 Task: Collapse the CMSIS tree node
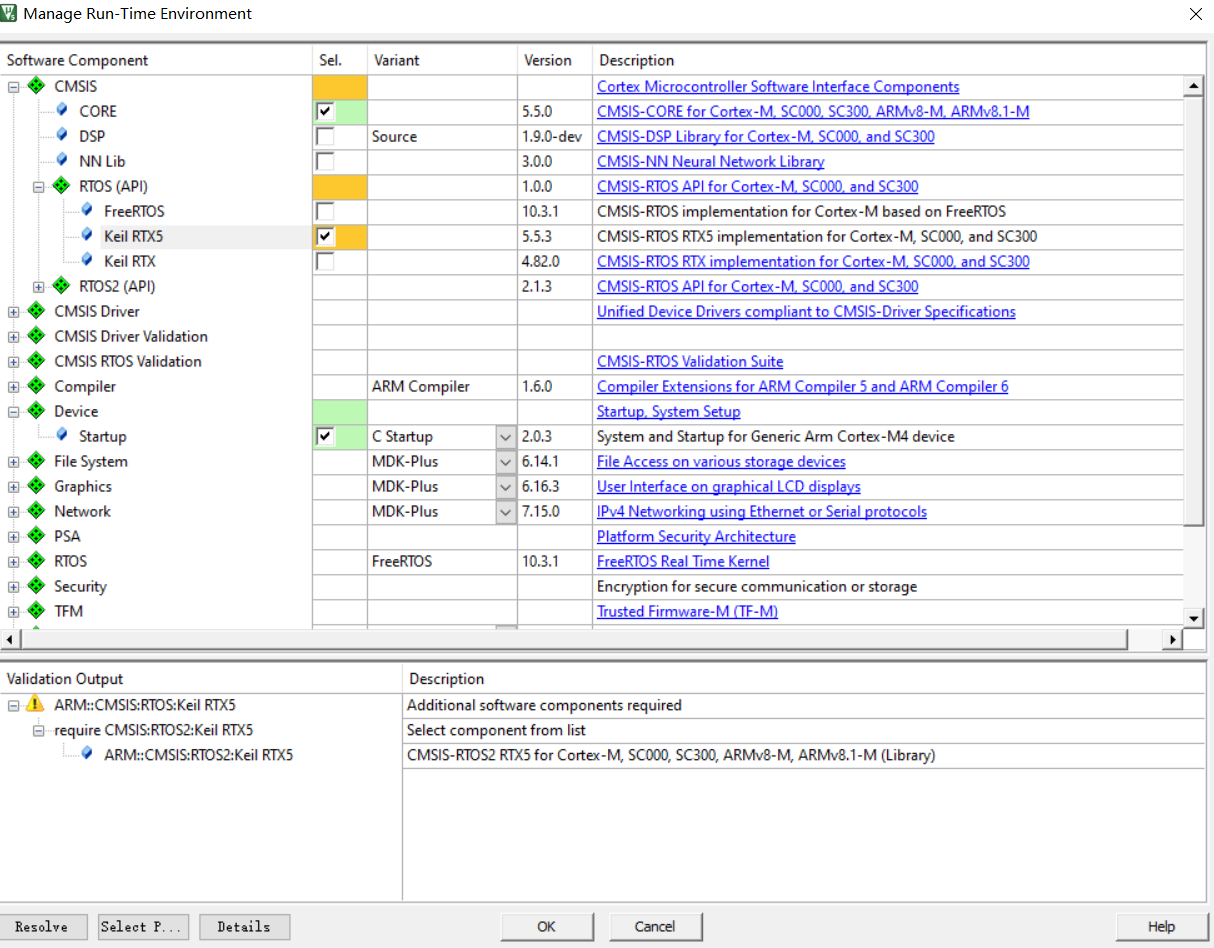(x=14, y=87)
